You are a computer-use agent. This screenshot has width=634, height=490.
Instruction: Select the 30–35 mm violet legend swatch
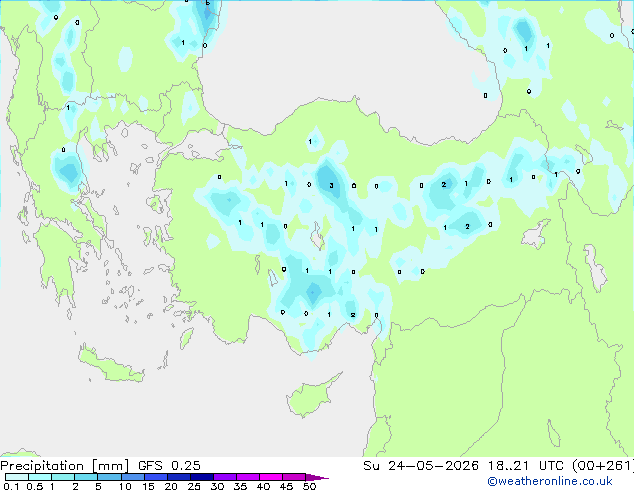point(224,477)
